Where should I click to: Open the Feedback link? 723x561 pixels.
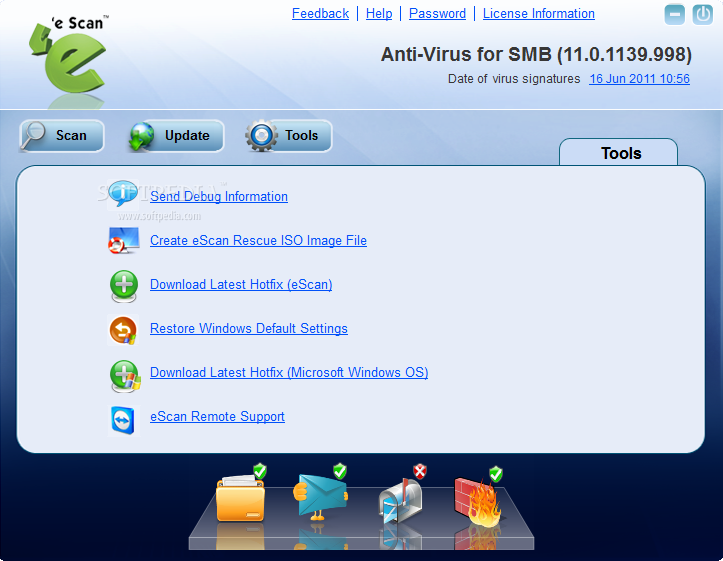320,14
